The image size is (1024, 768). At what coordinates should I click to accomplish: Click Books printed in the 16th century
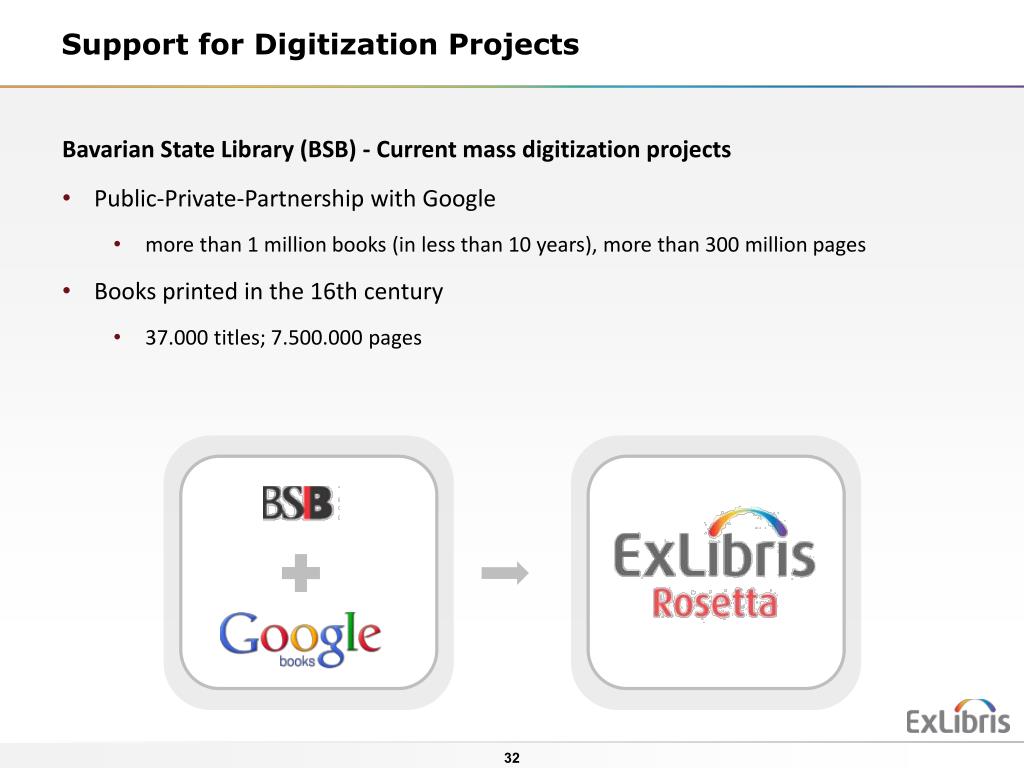click(268, 291)
